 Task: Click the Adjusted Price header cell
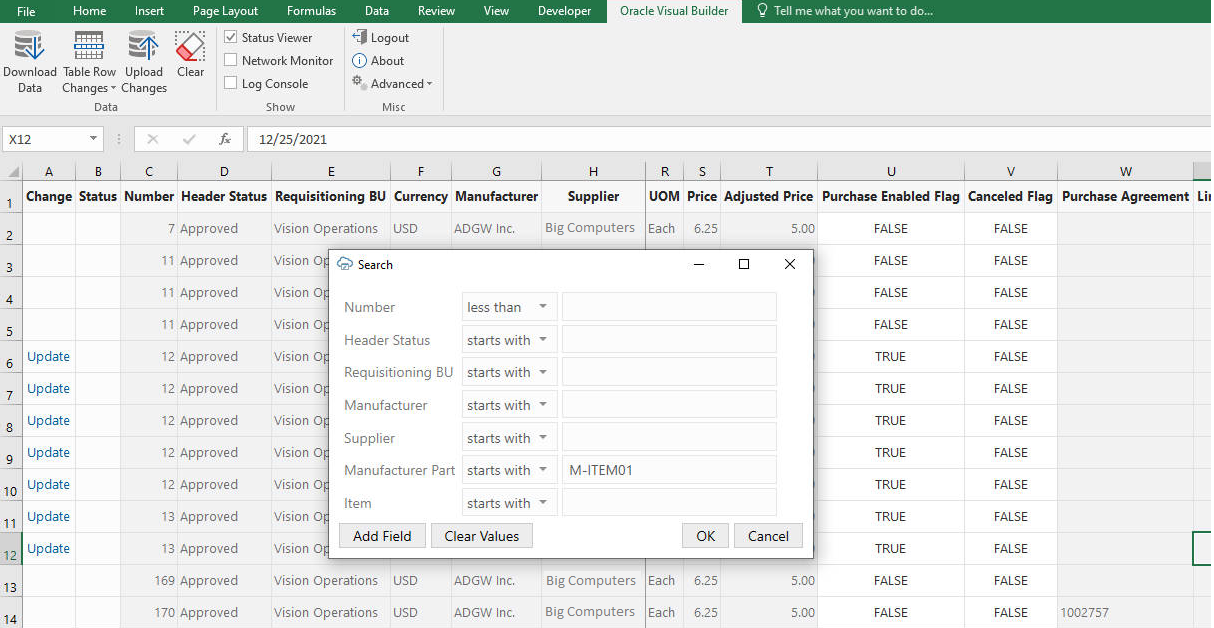[x=768, y=196]
